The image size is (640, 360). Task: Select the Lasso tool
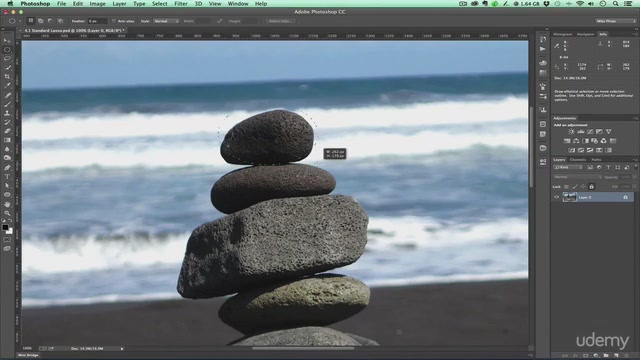(7, 59)
